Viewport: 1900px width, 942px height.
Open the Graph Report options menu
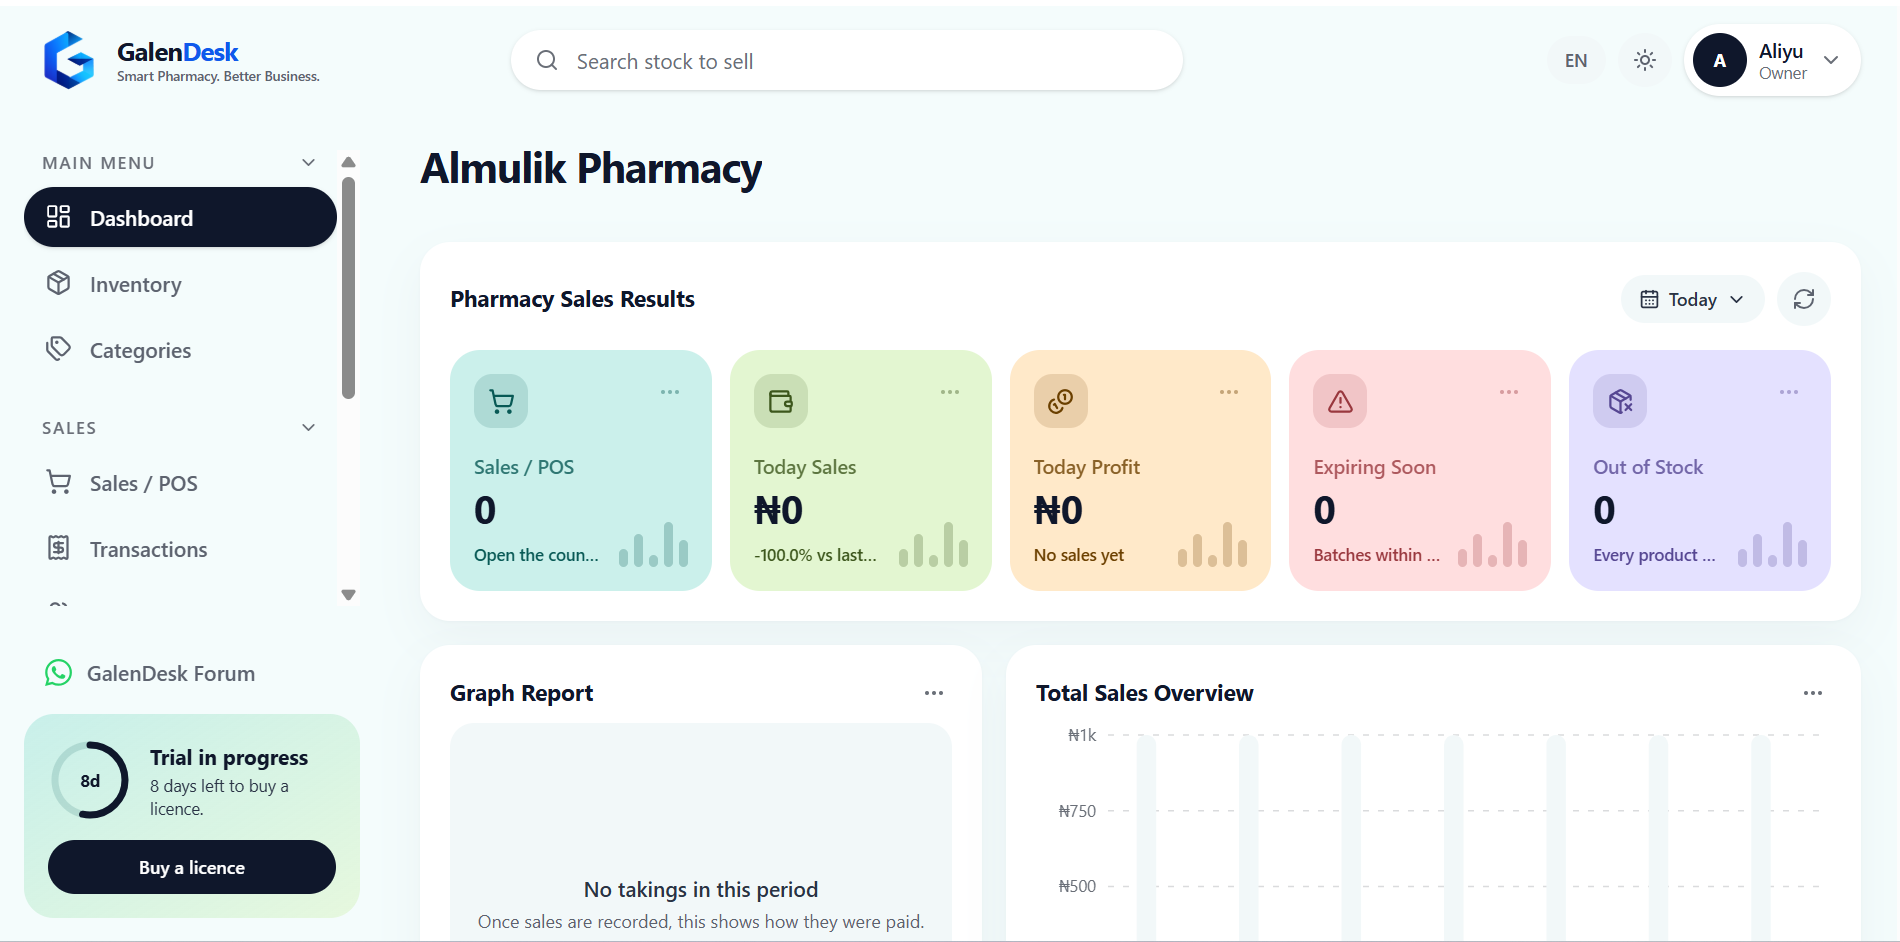pos(934,693)
